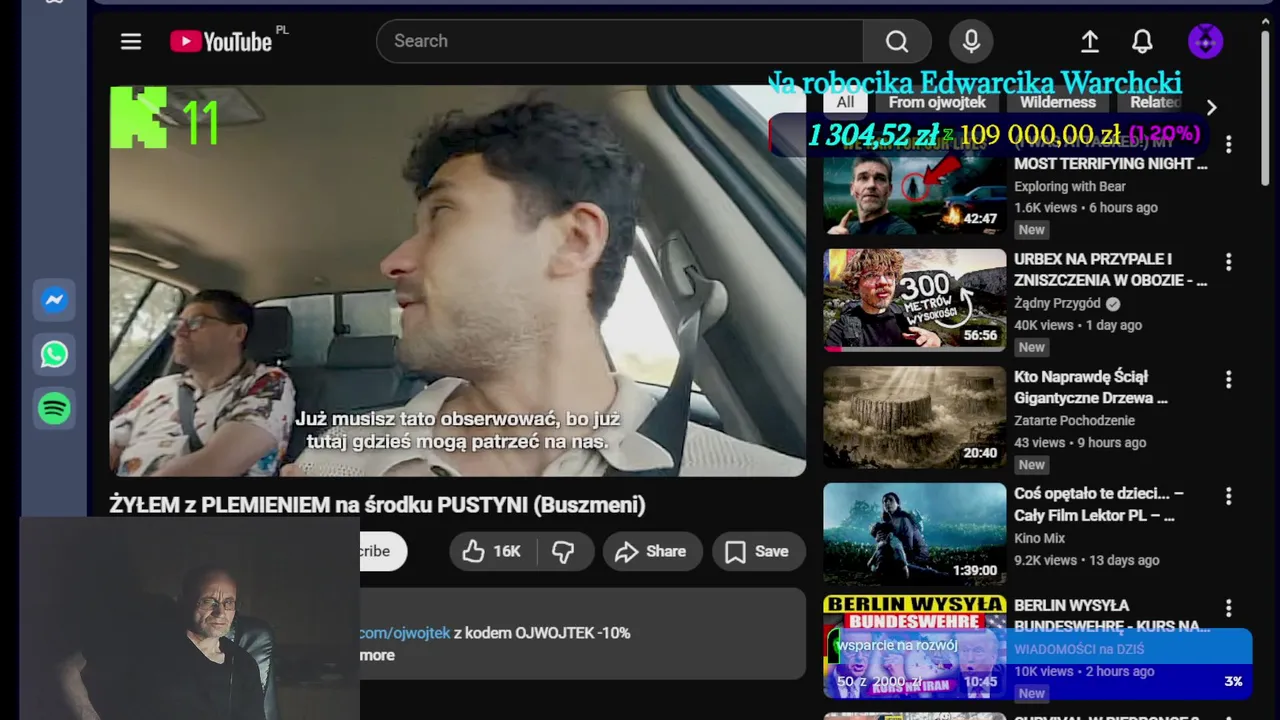Open notifications bell

(1142, 41)
